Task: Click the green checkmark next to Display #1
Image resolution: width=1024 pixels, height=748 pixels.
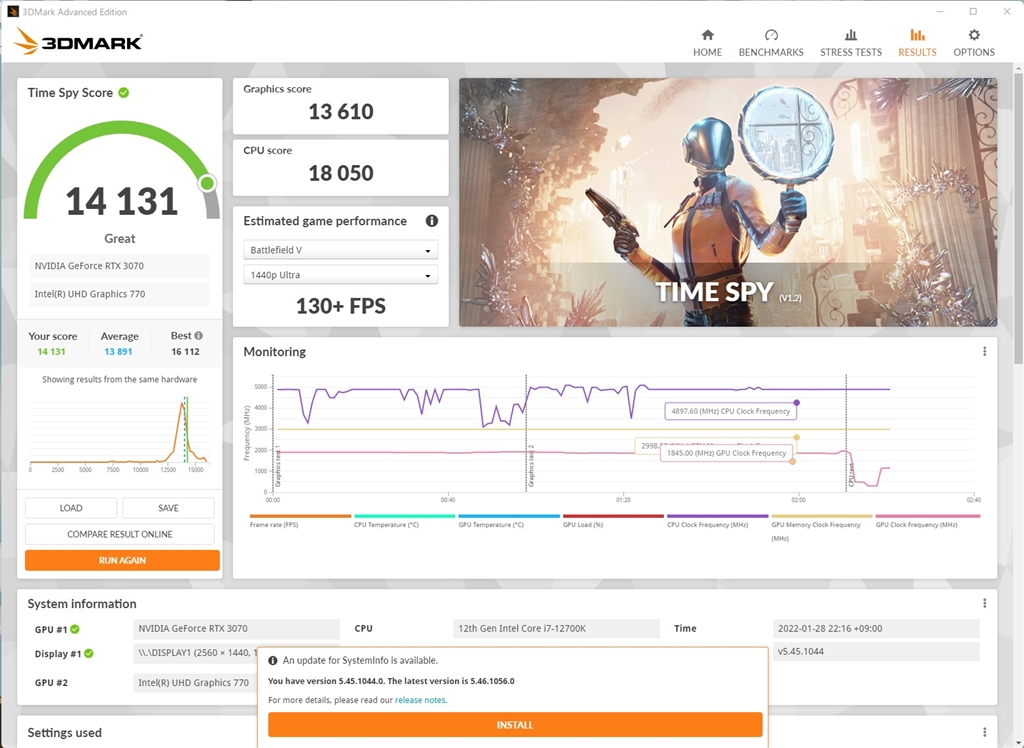Action: point(89,653)
